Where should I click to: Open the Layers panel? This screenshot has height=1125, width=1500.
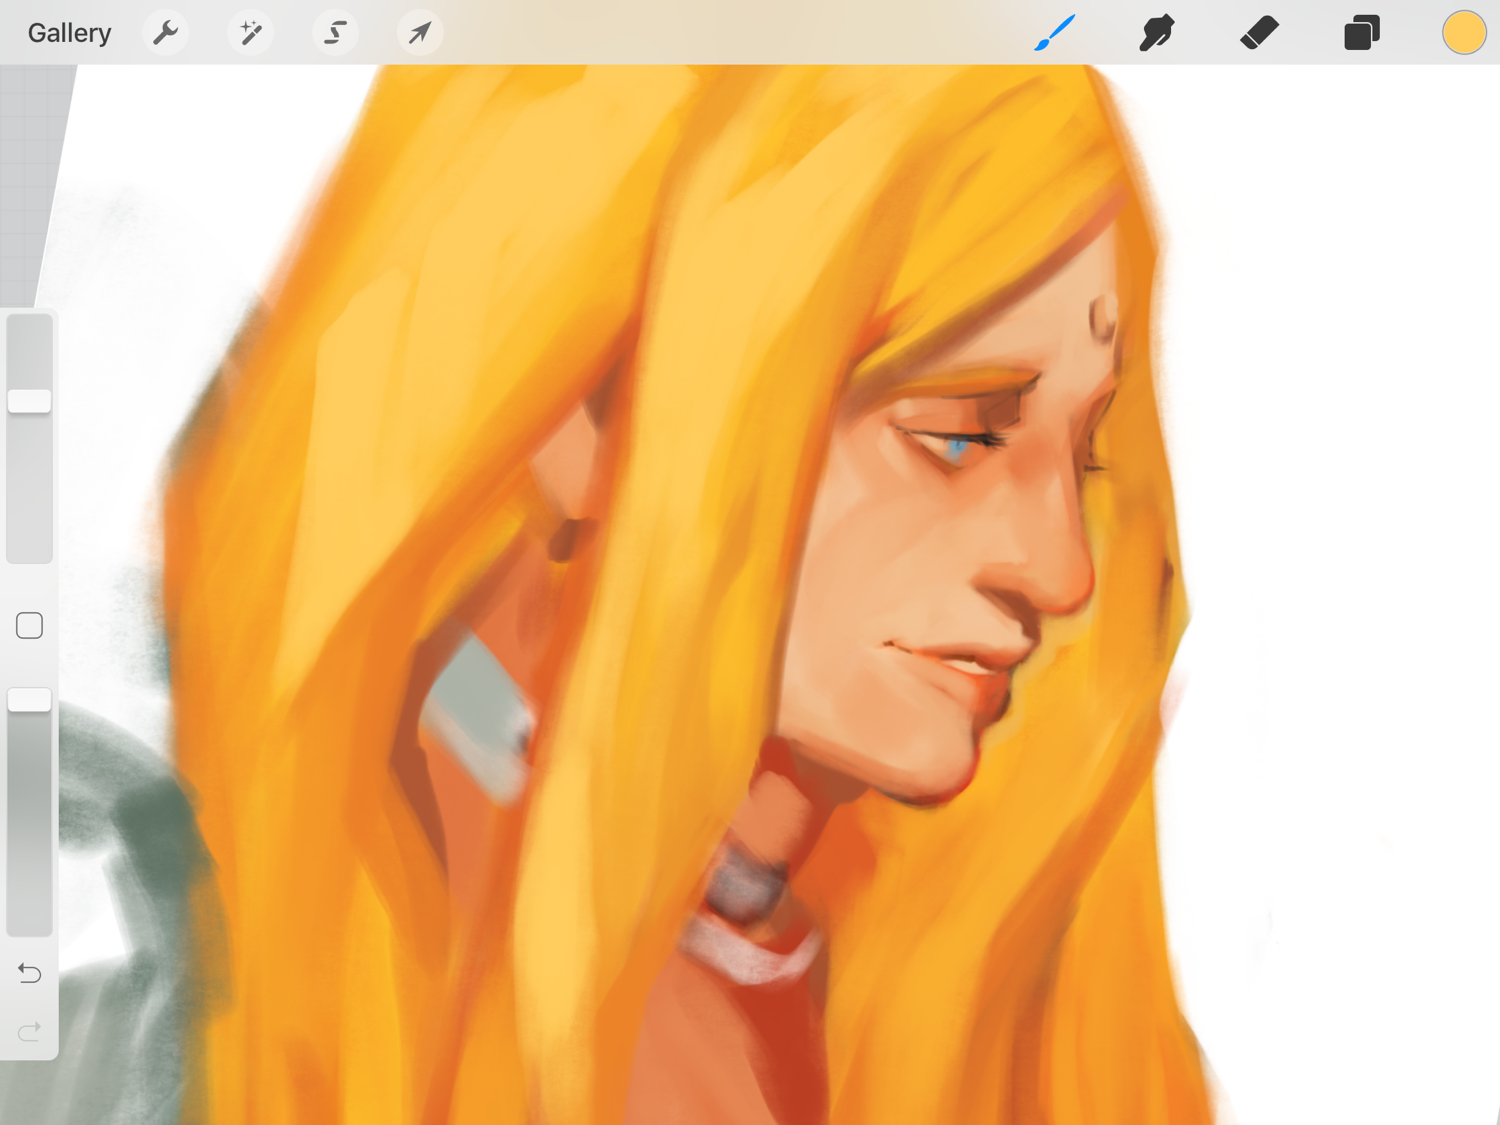(1361, 33)
